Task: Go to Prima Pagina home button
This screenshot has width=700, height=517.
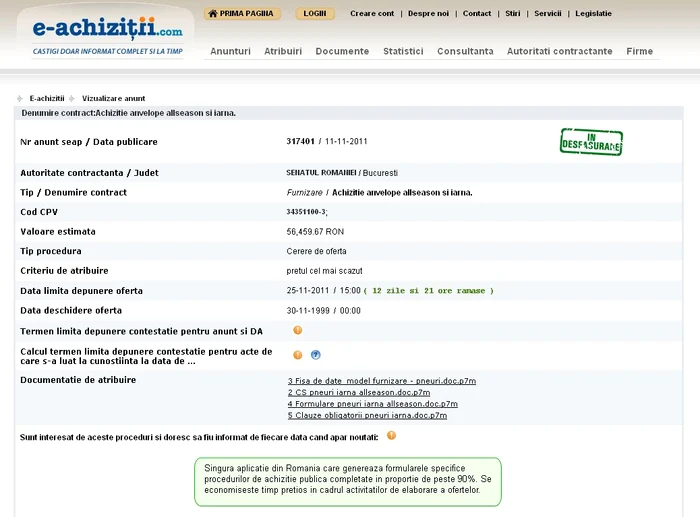Action: (242, 13)
